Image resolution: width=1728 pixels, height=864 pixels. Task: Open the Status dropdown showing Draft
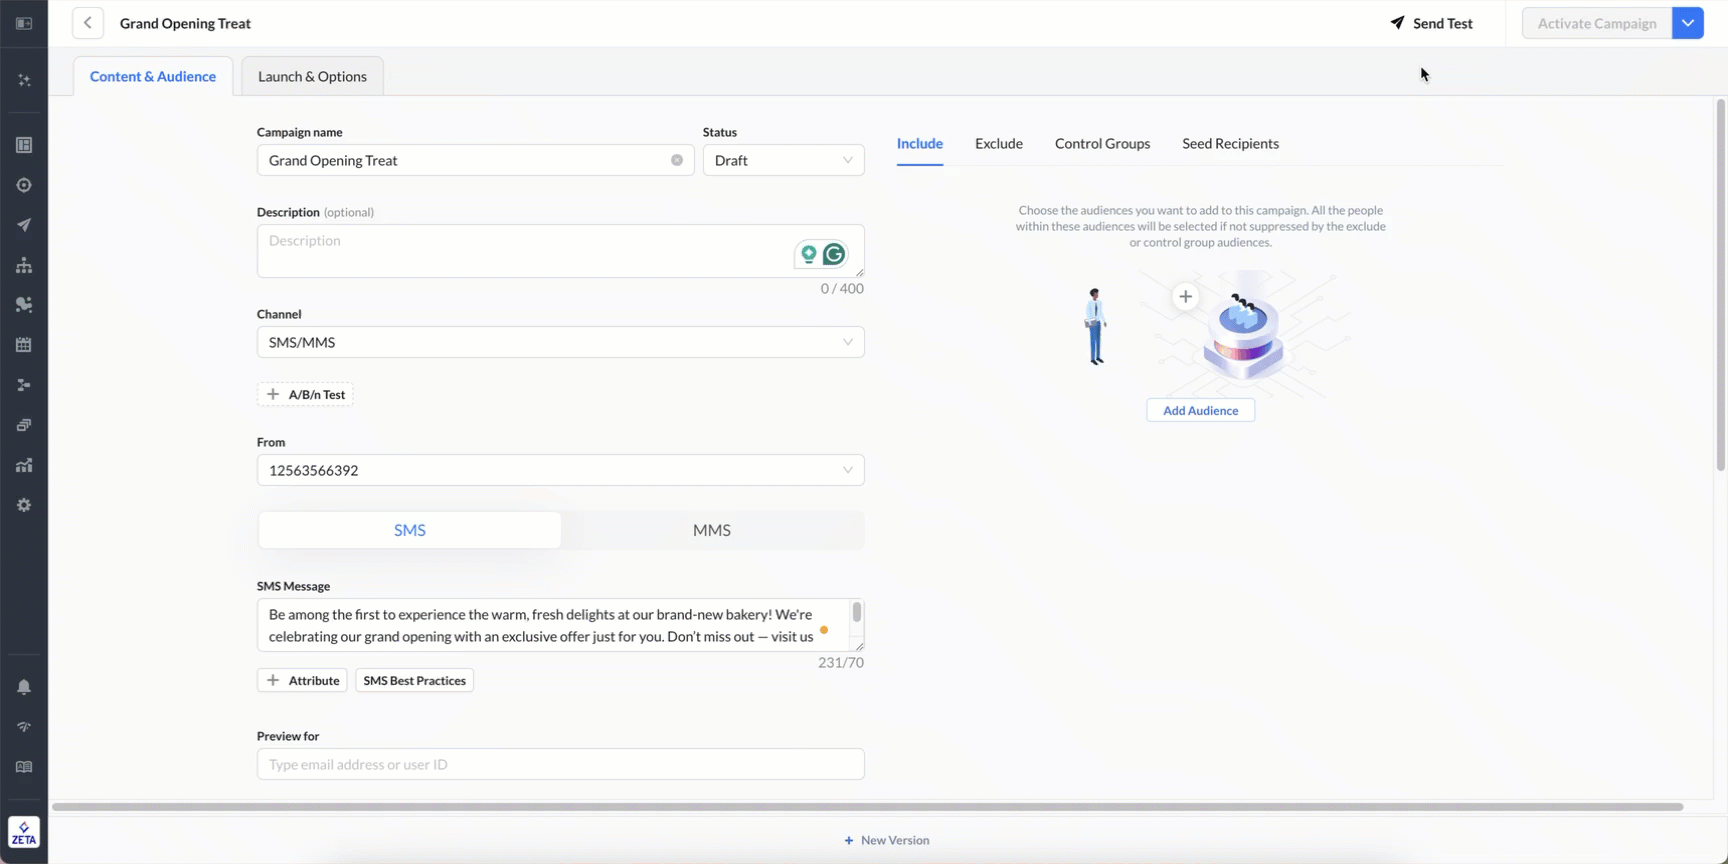pos(783,160)
